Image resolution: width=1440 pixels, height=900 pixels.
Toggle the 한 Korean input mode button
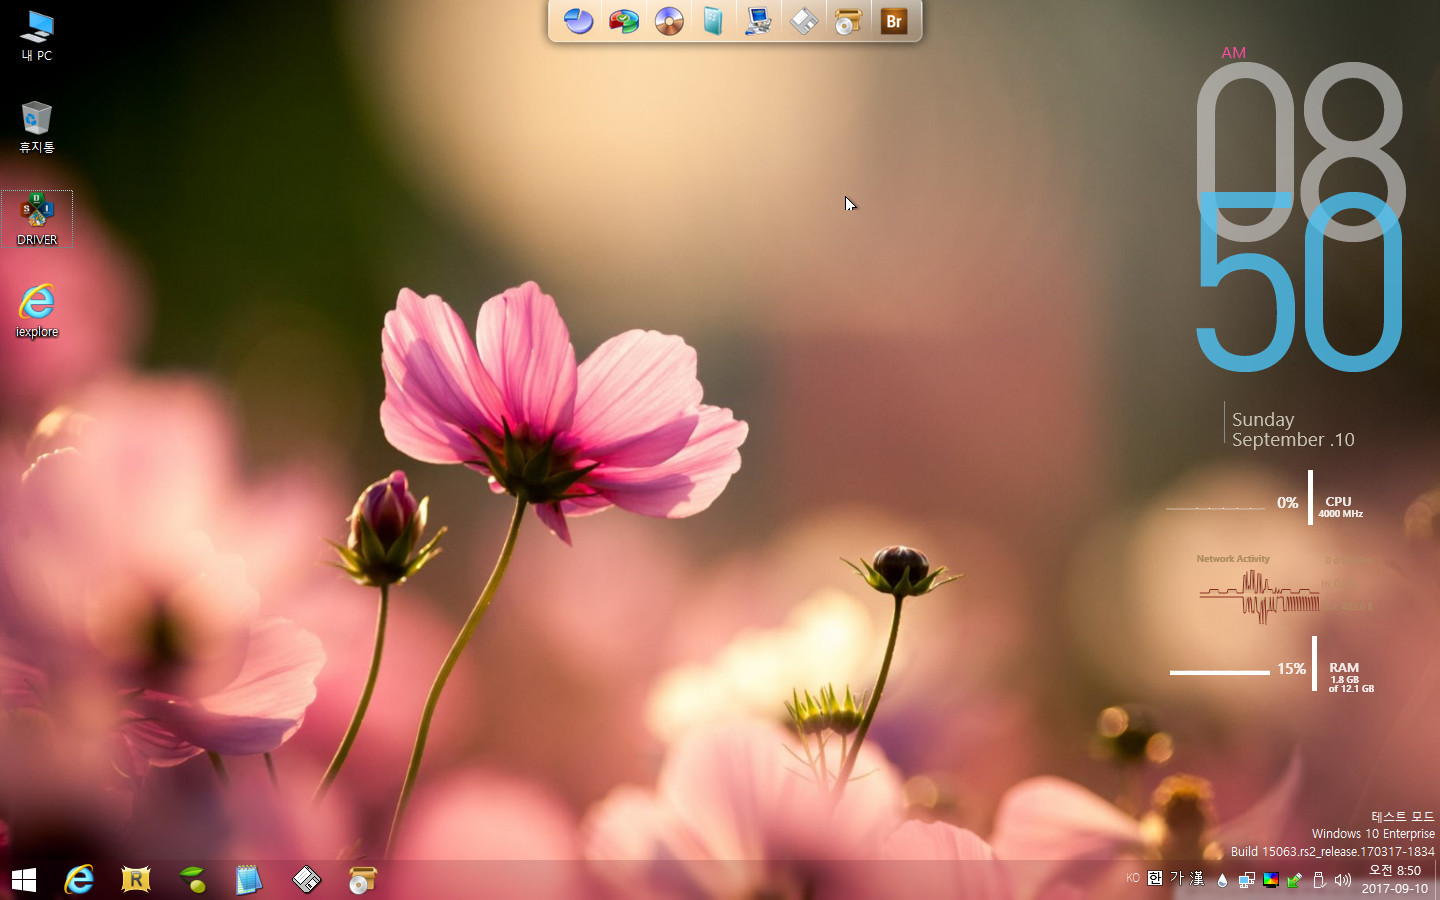pyautogui.click(x=1155, y=878)
